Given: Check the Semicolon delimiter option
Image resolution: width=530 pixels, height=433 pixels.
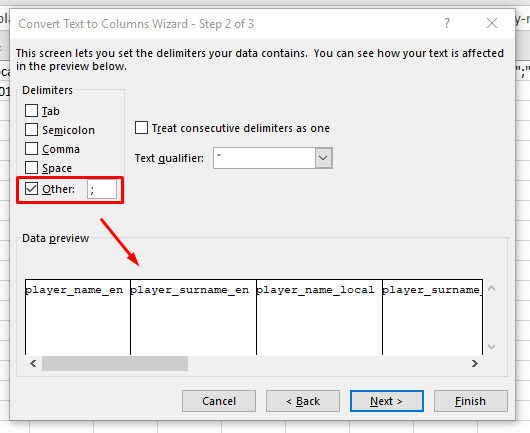Looking at the screenshot, I should (x=31, y=129).
